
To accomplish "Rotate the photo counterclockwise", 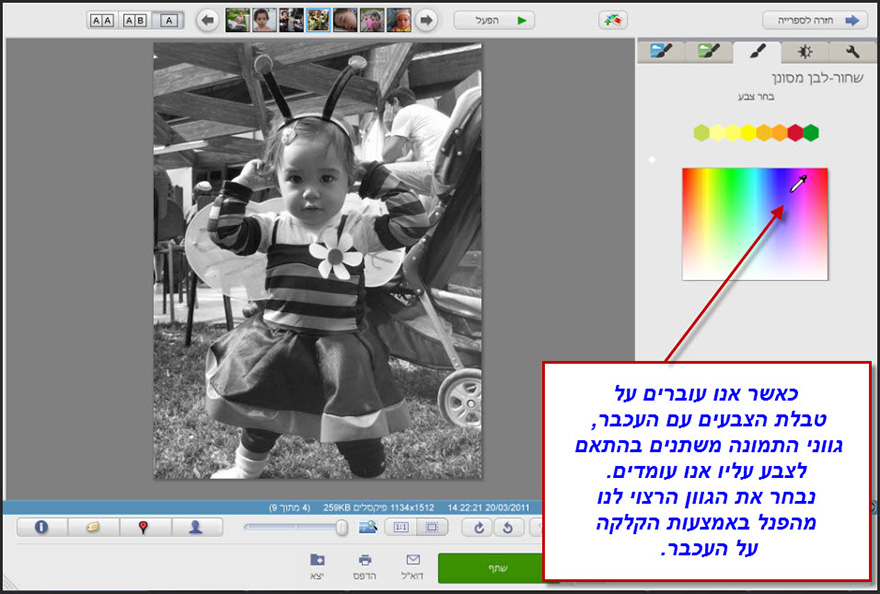I will point(509,527).
